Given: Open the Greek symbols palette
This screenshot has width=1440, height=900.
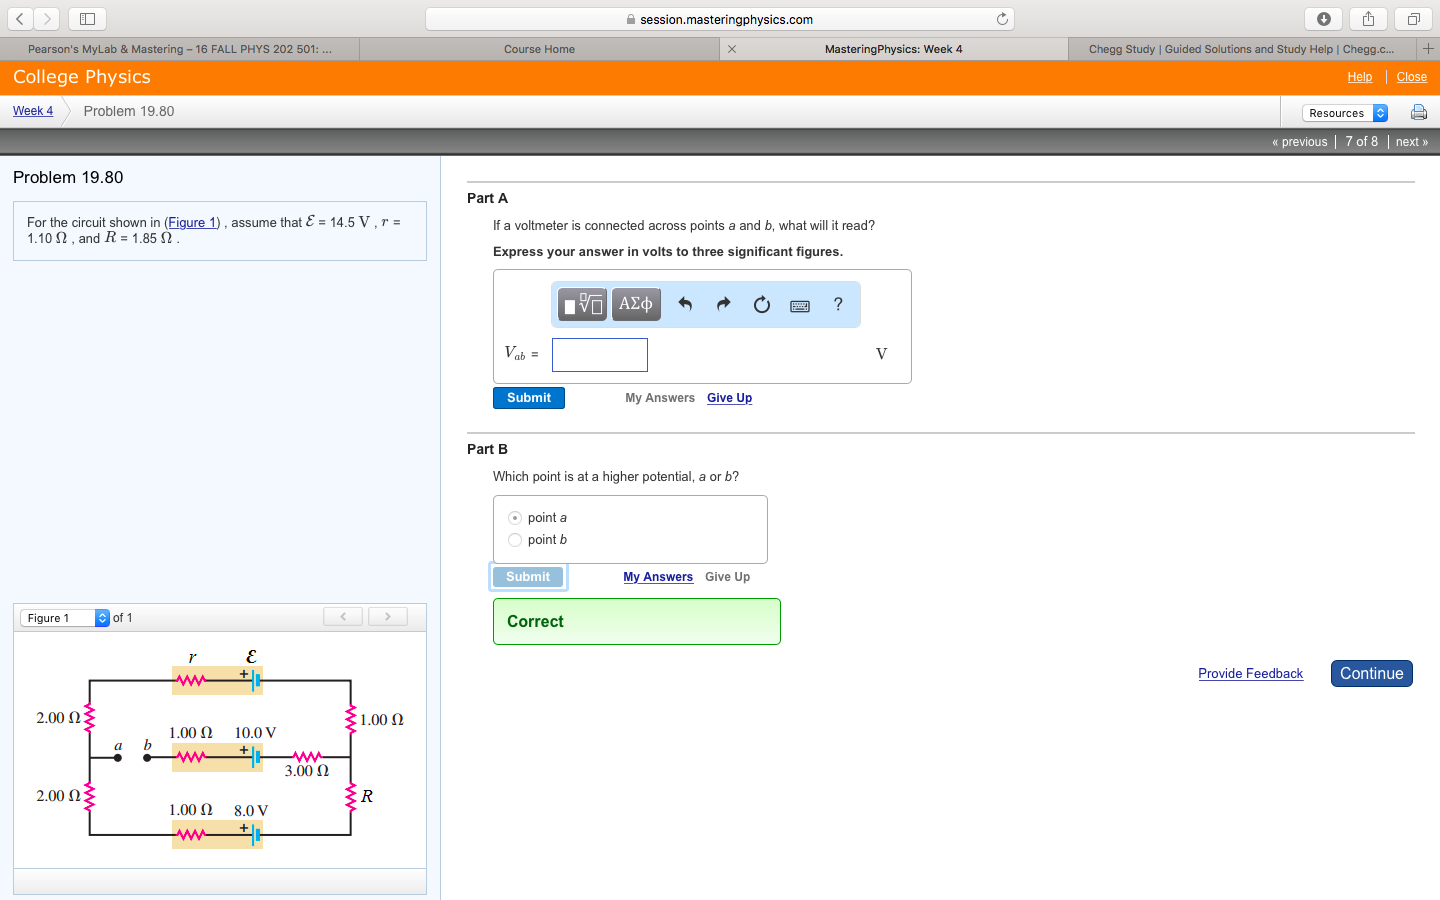Looking at the screenshot, I should pyautogui.click(x=636, y=304).
